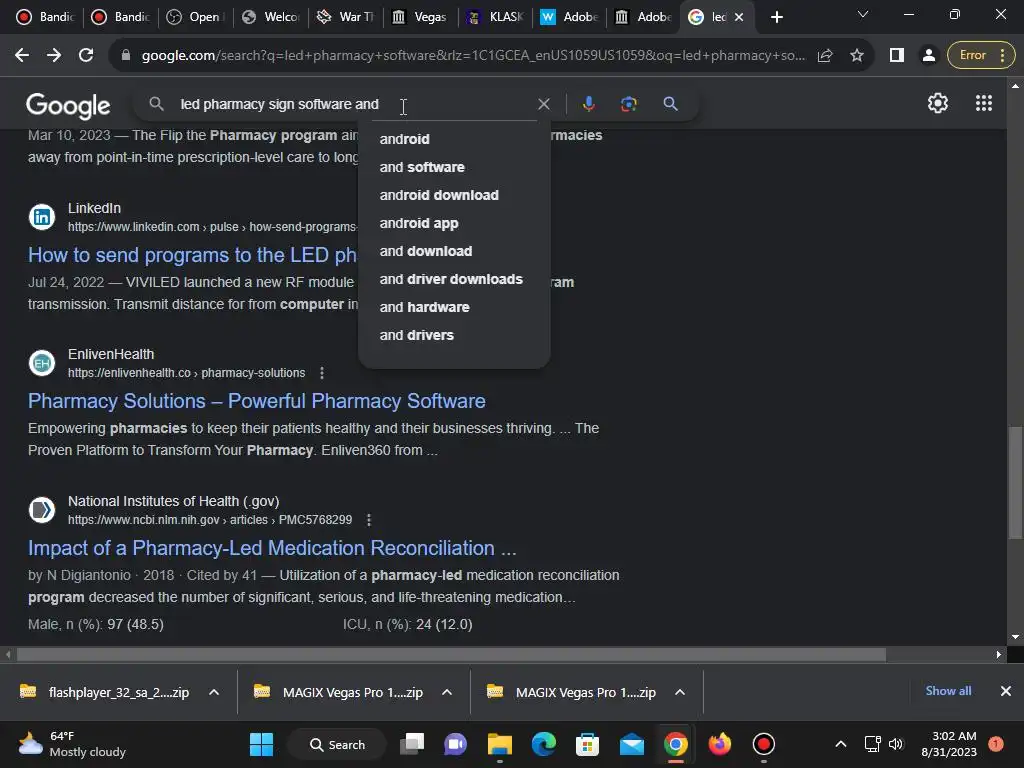The height and width of the screenshot is (768, 1024).
Task: Choose 'android app' suggestion
Action: tap(454, 223)
